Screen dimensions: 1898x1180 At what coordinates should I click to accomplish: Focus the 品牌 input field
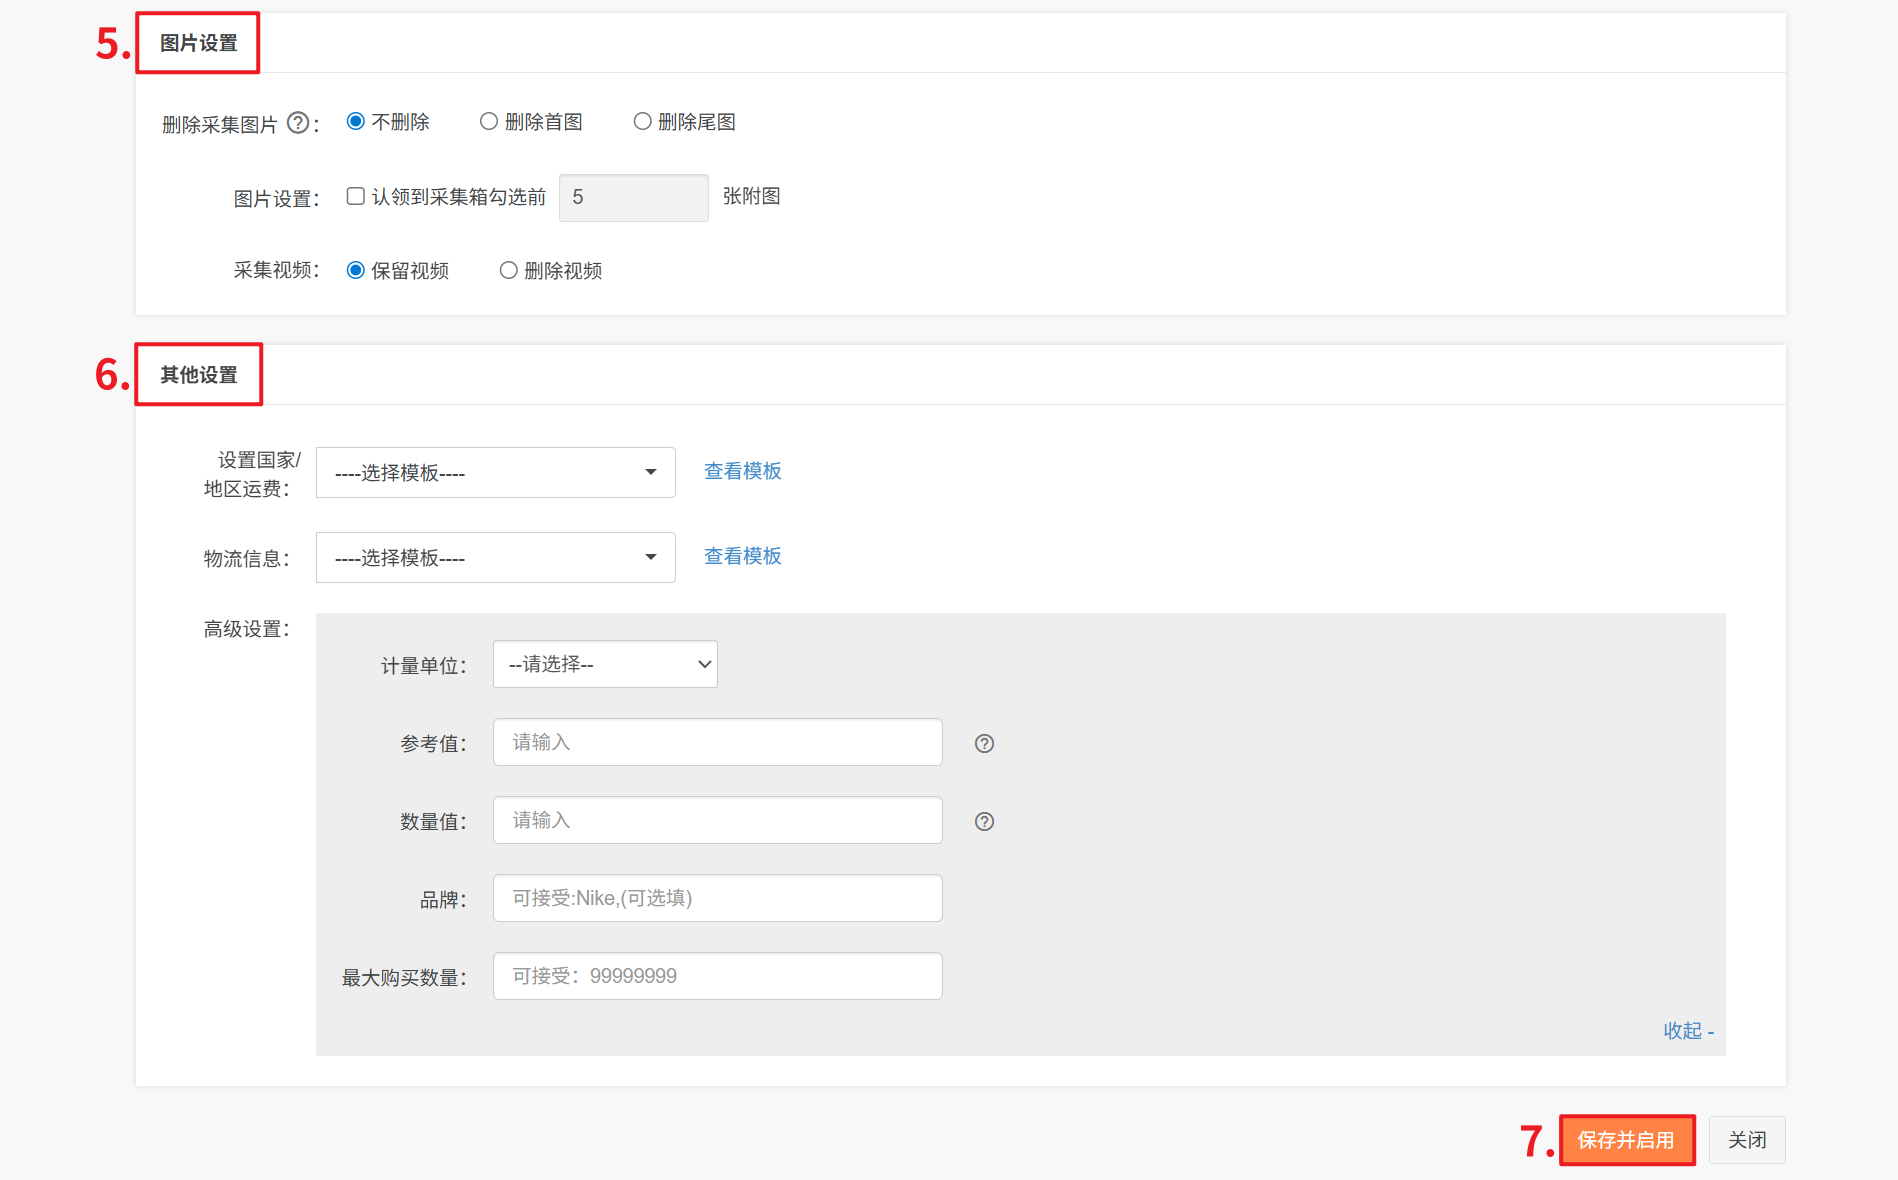click(x=717, y=898)
